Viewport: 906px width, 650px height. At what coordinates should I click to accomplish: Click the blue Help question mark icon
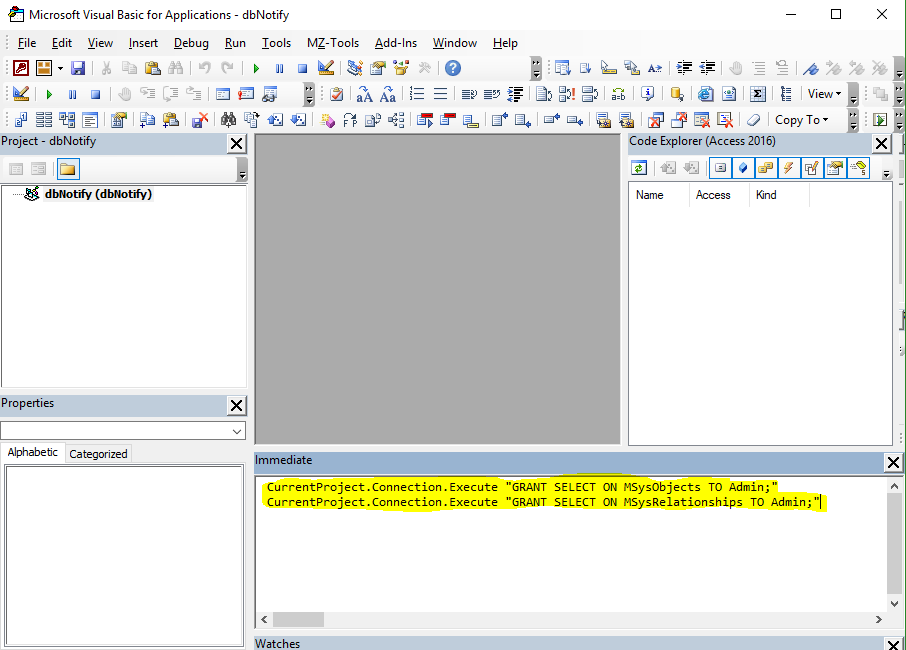pos(453,68)
